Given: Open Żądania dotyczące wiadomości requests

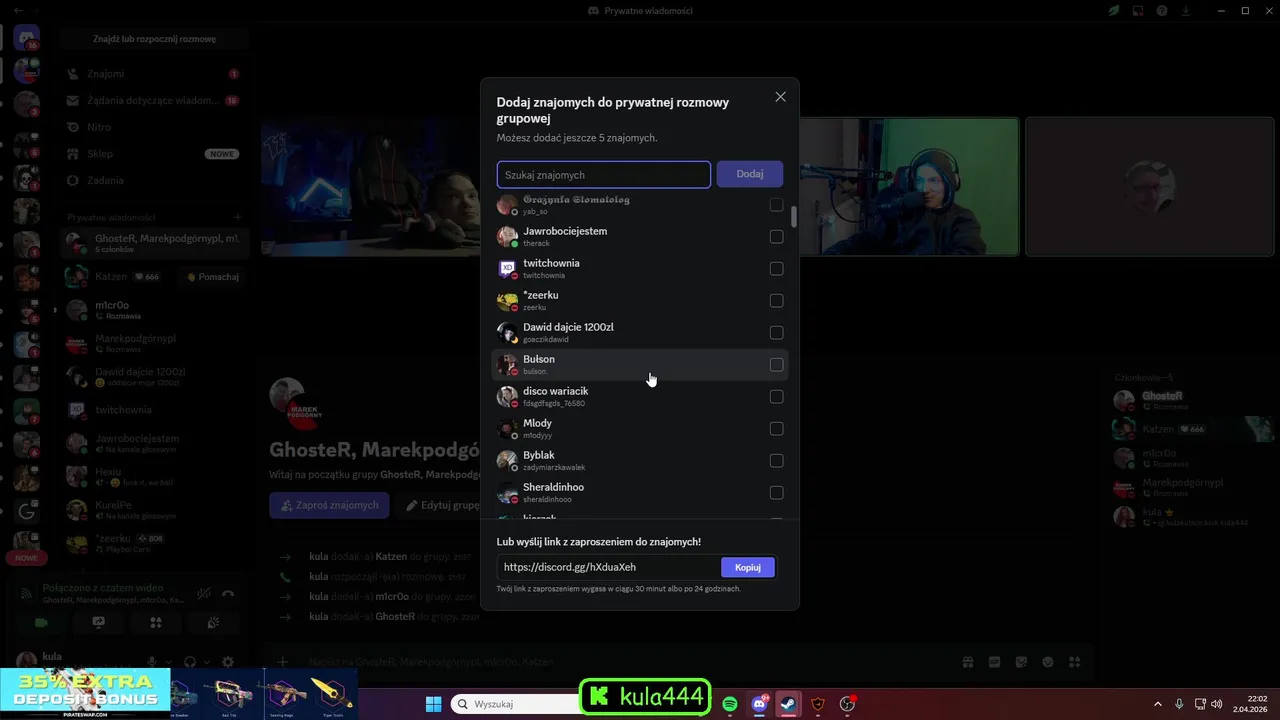Looking at the screenshot, I should [153, 101].
